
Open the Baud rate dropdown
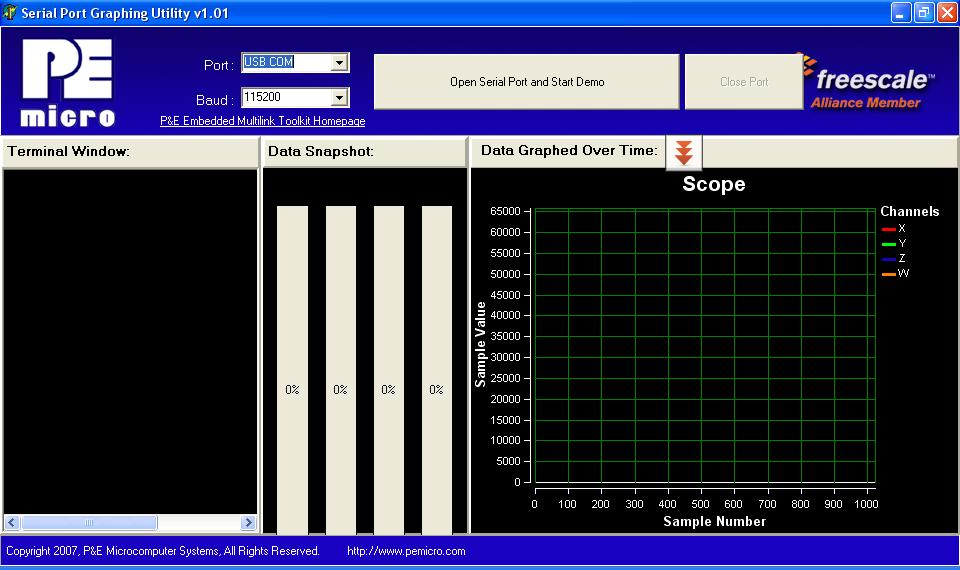click(x=339, y=98)
